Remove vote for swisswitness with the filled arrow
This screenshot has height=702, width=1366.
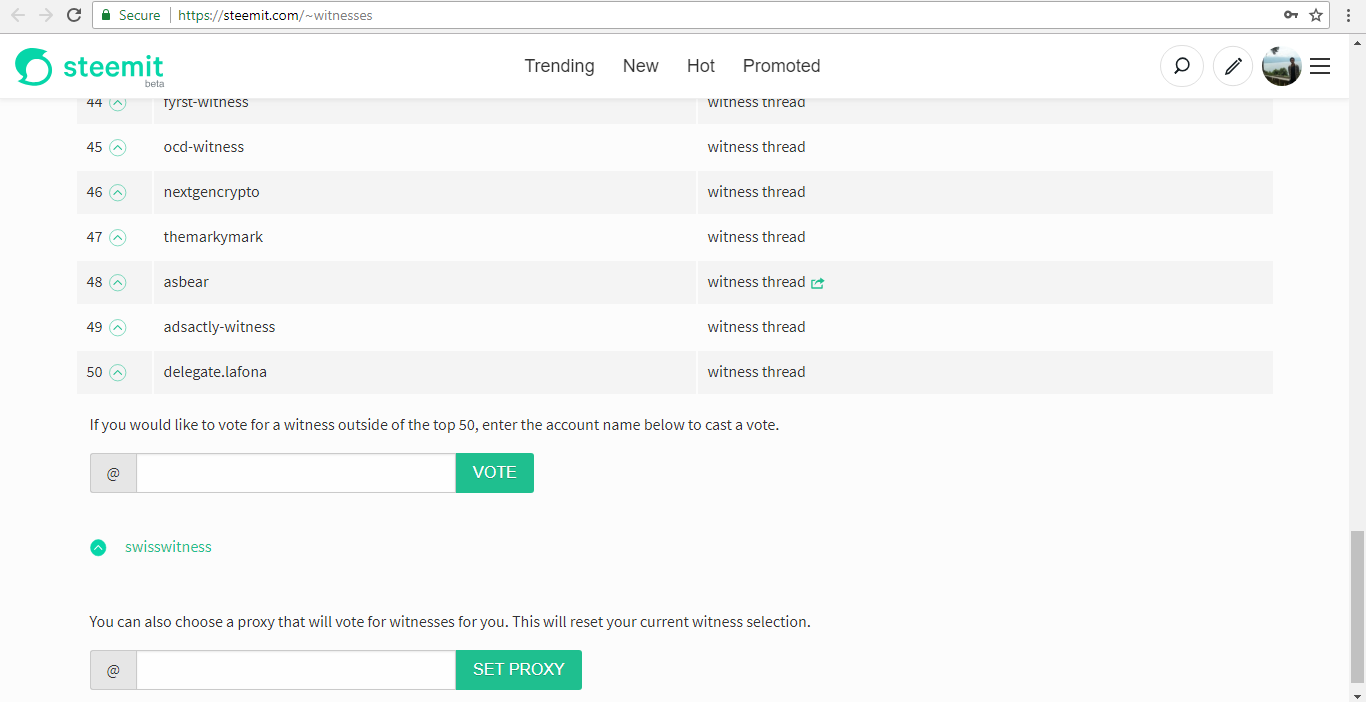(98, 547)
